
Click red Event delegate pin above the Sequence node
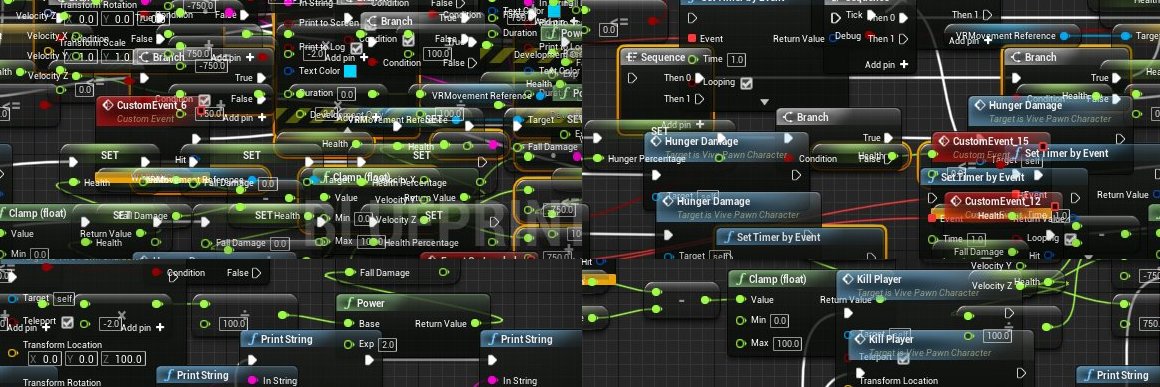tap(692, 38)
